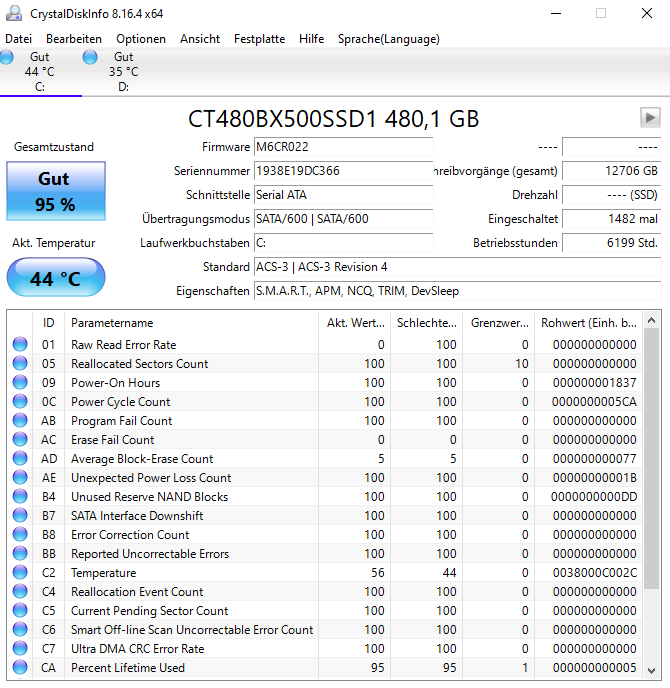Viewport: 670px width, 688px height.
Task: Click status icon of Ultra DMA CRC Error Rate
Action: click(x=20, y=648)
